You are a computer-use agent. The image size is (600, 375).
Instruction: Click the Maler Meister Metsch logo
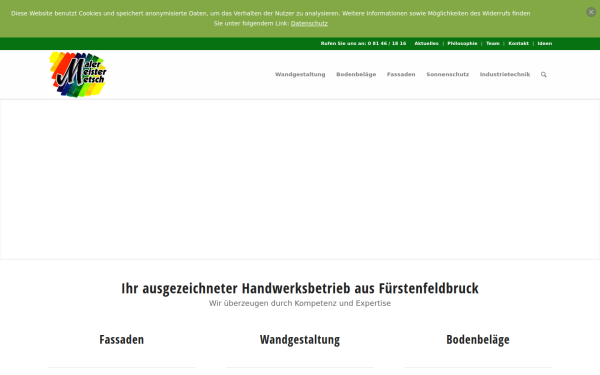click(78, 75)
